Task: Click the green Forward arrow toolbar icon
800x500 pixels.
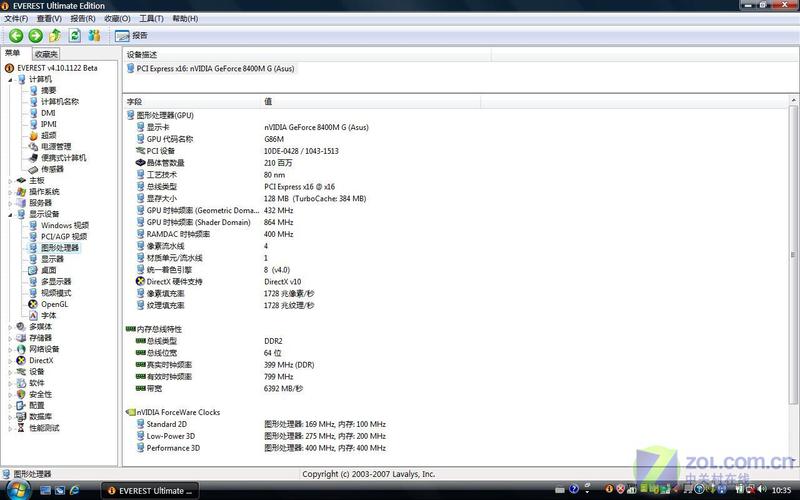Action: point(35,35)
